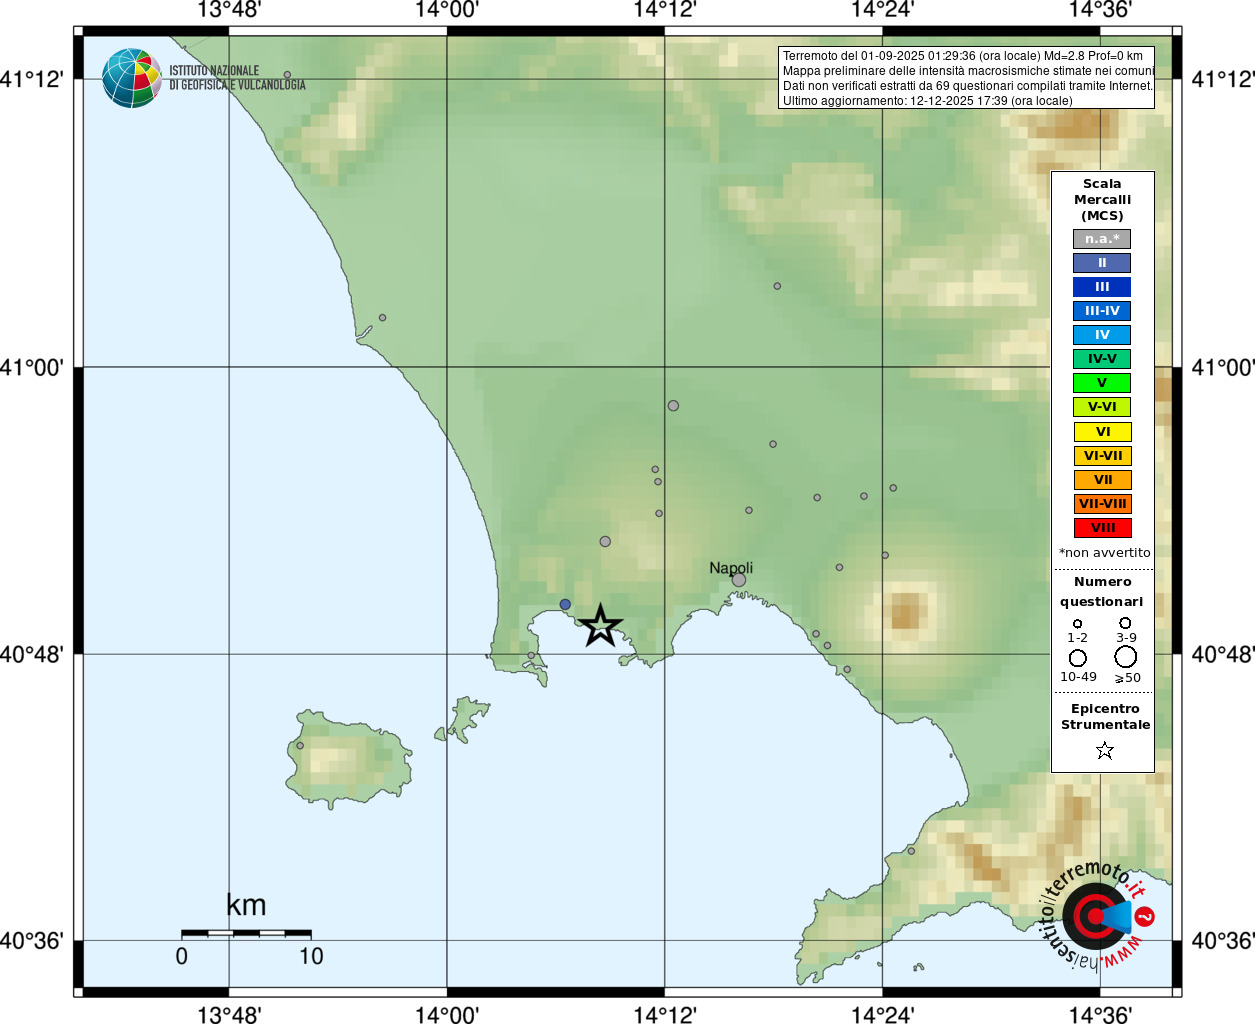1255x1024 pixels.
Task: Click the 'Ultimo aggiornamento' info line
Action: point(927,101)
